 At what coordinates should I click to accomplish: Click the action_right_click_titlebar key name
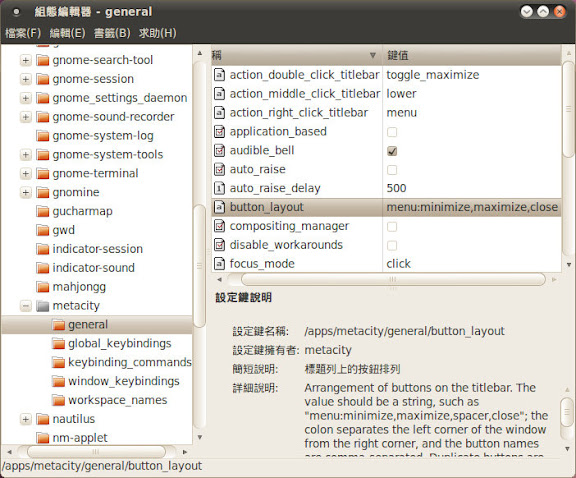click(299, 113)
